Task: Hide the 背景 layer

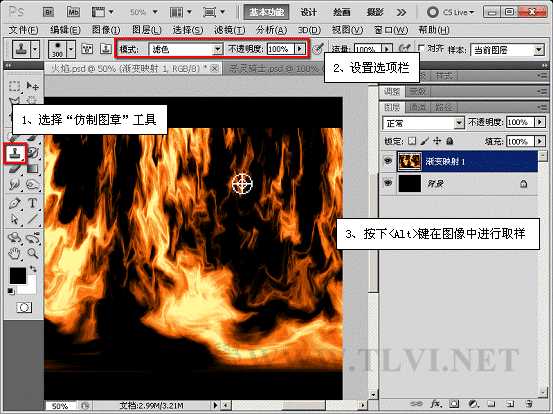Action: 388,183
